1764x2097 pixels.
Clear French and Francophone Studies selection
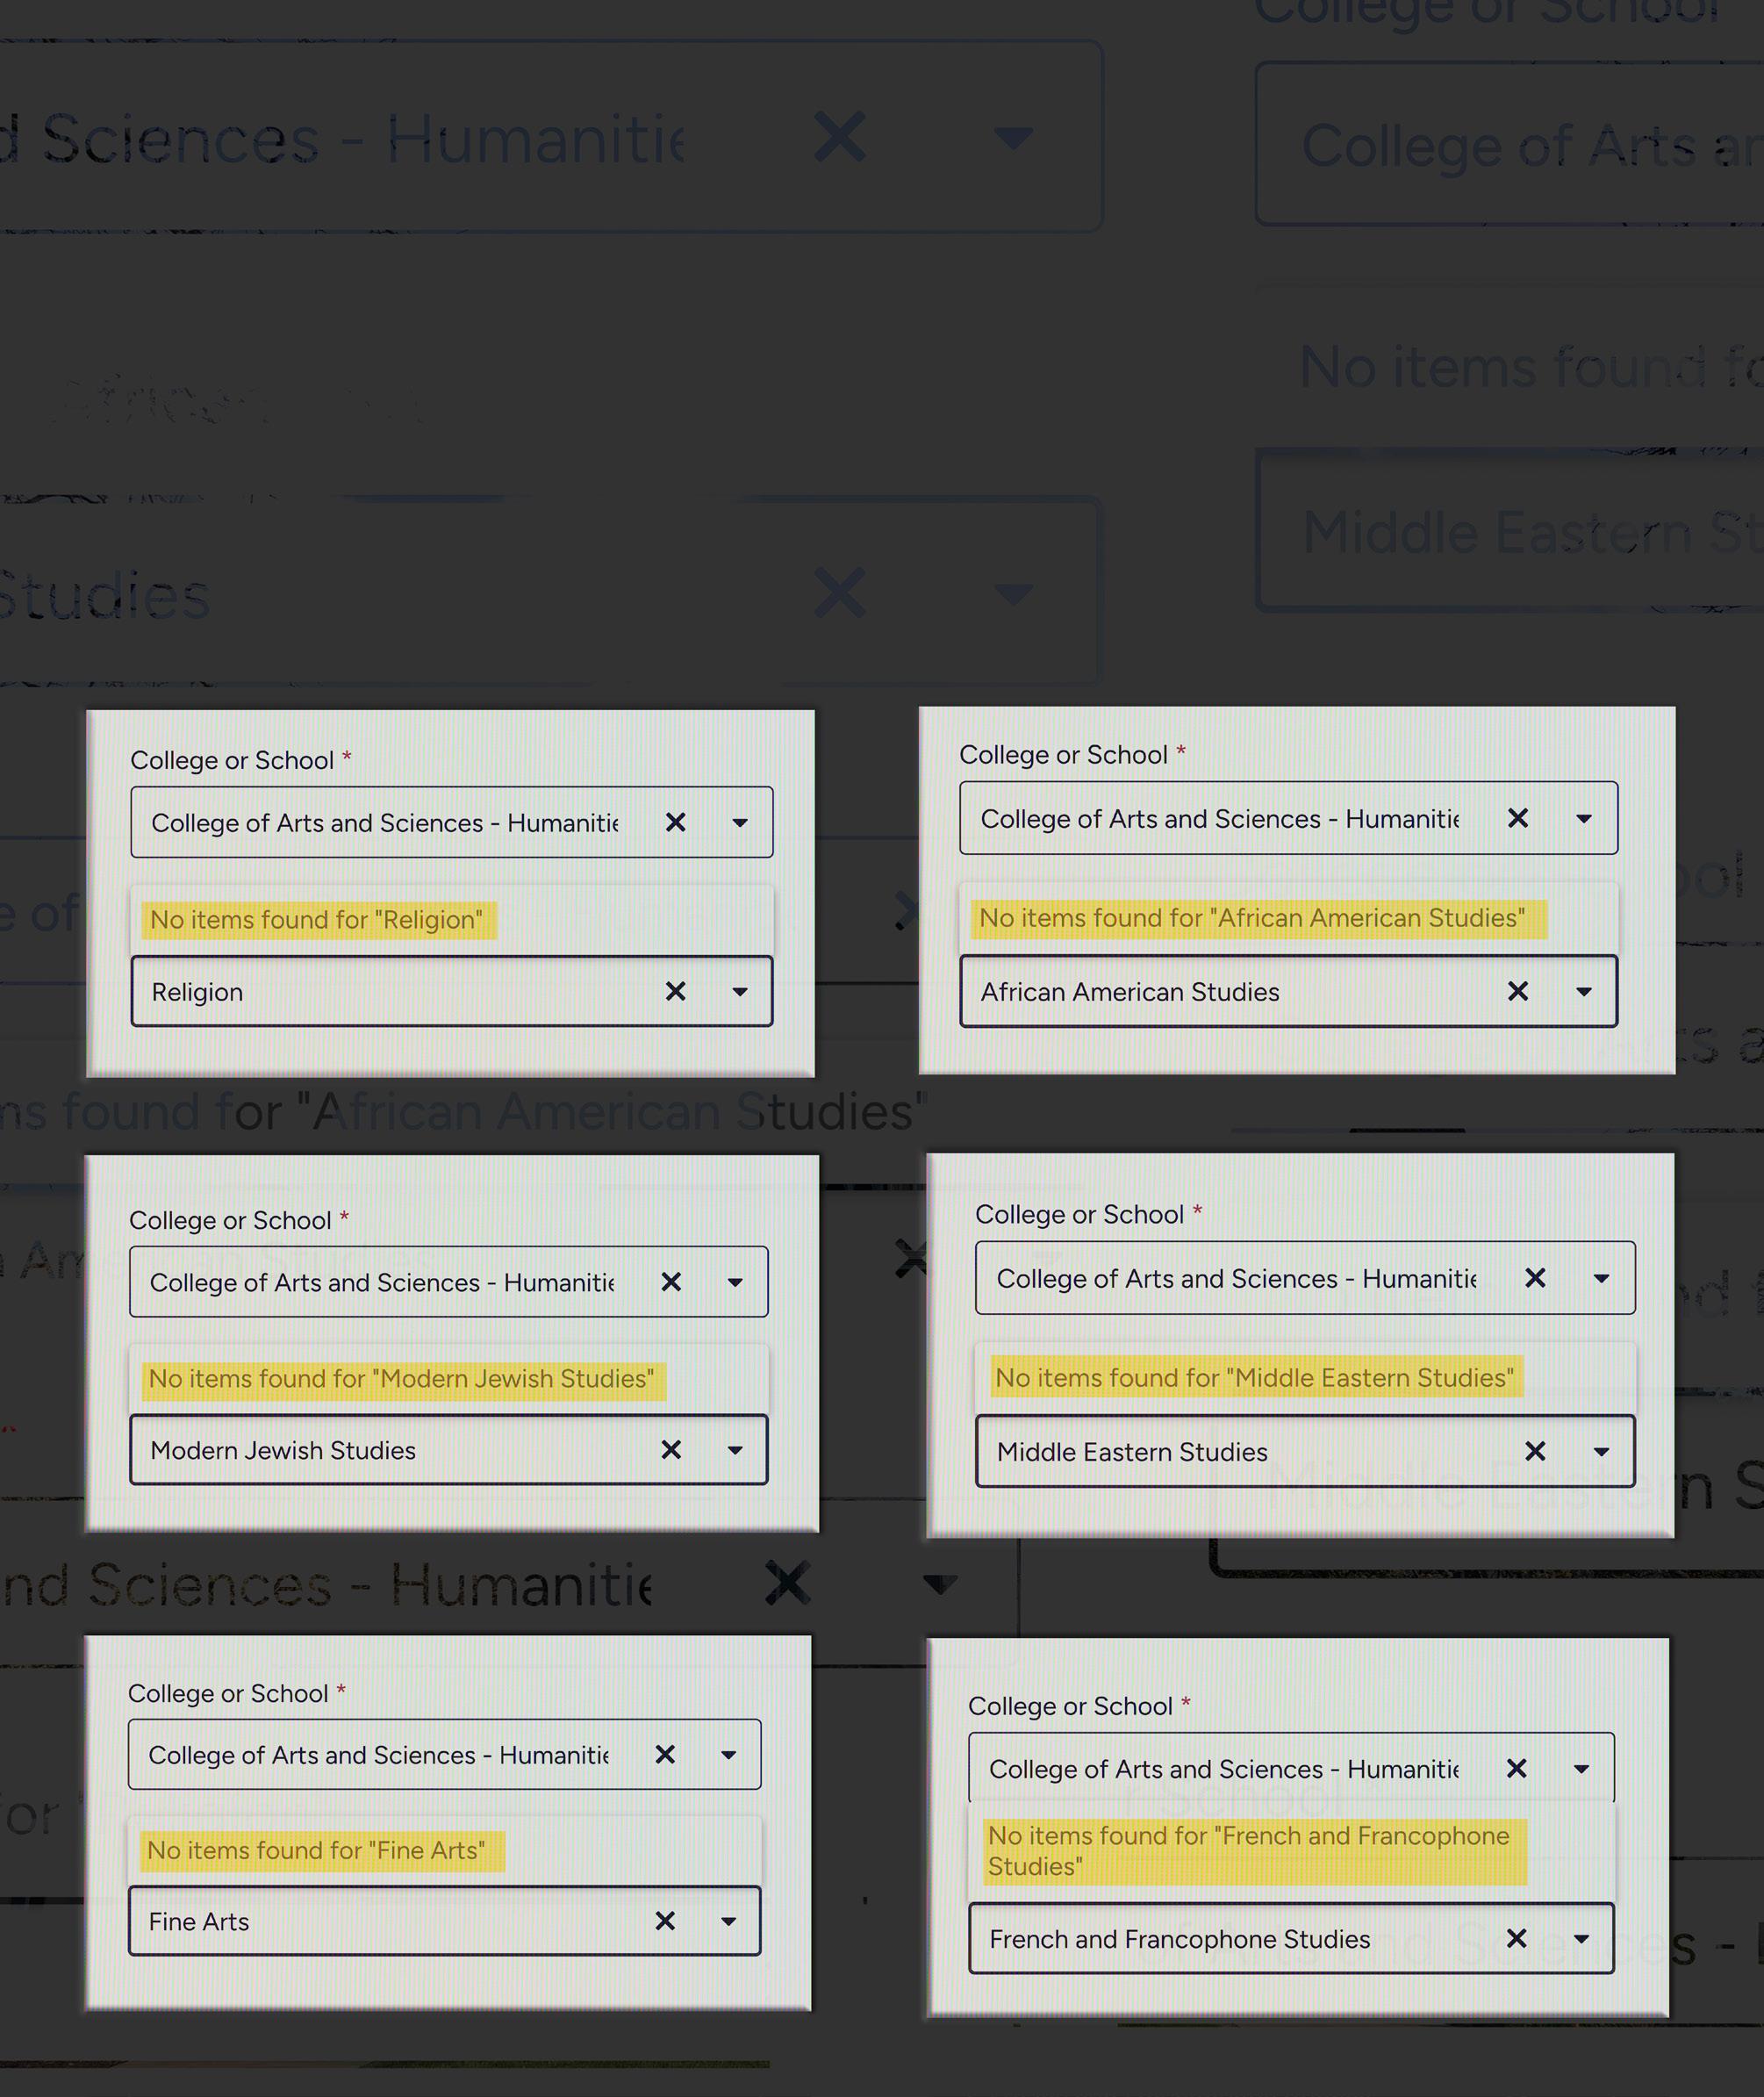click(1516, 1939)
